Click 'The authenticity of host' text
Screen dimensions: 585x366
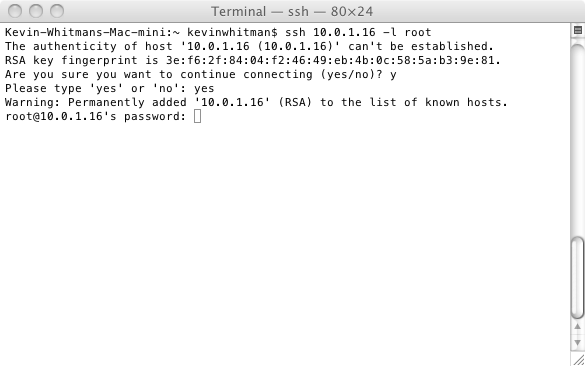point(89,46)
